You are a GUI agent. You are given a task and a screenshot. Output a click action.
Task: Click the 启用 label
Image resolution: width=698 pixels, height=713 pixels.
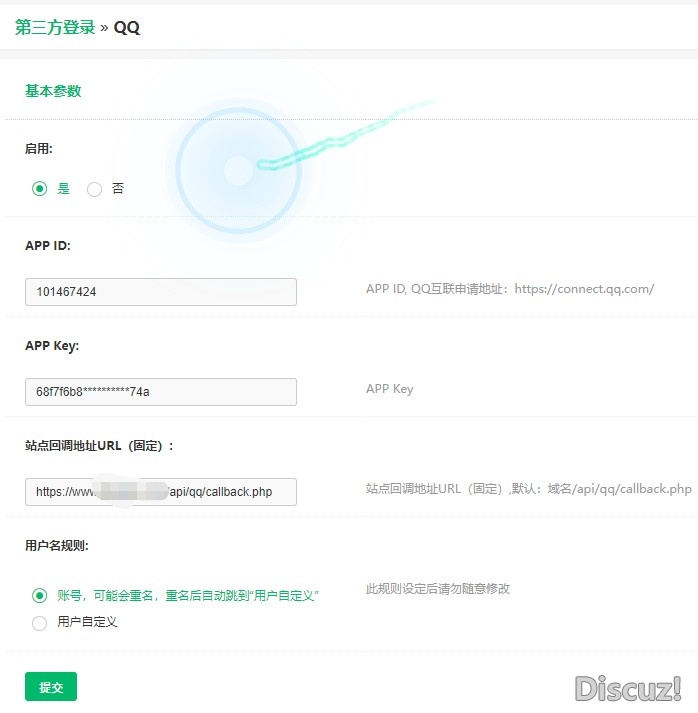click(39, 149)
